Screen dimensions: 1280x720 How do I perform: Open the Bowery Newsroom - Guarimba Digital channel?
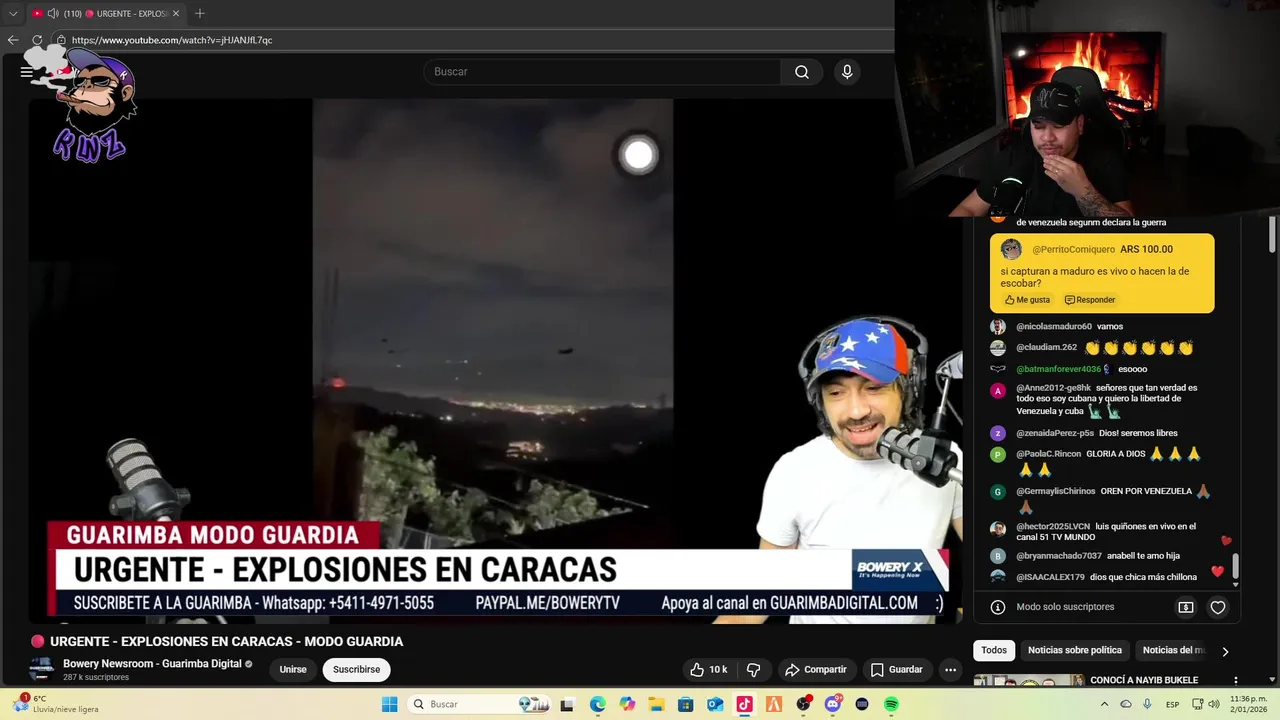[152, 664]
